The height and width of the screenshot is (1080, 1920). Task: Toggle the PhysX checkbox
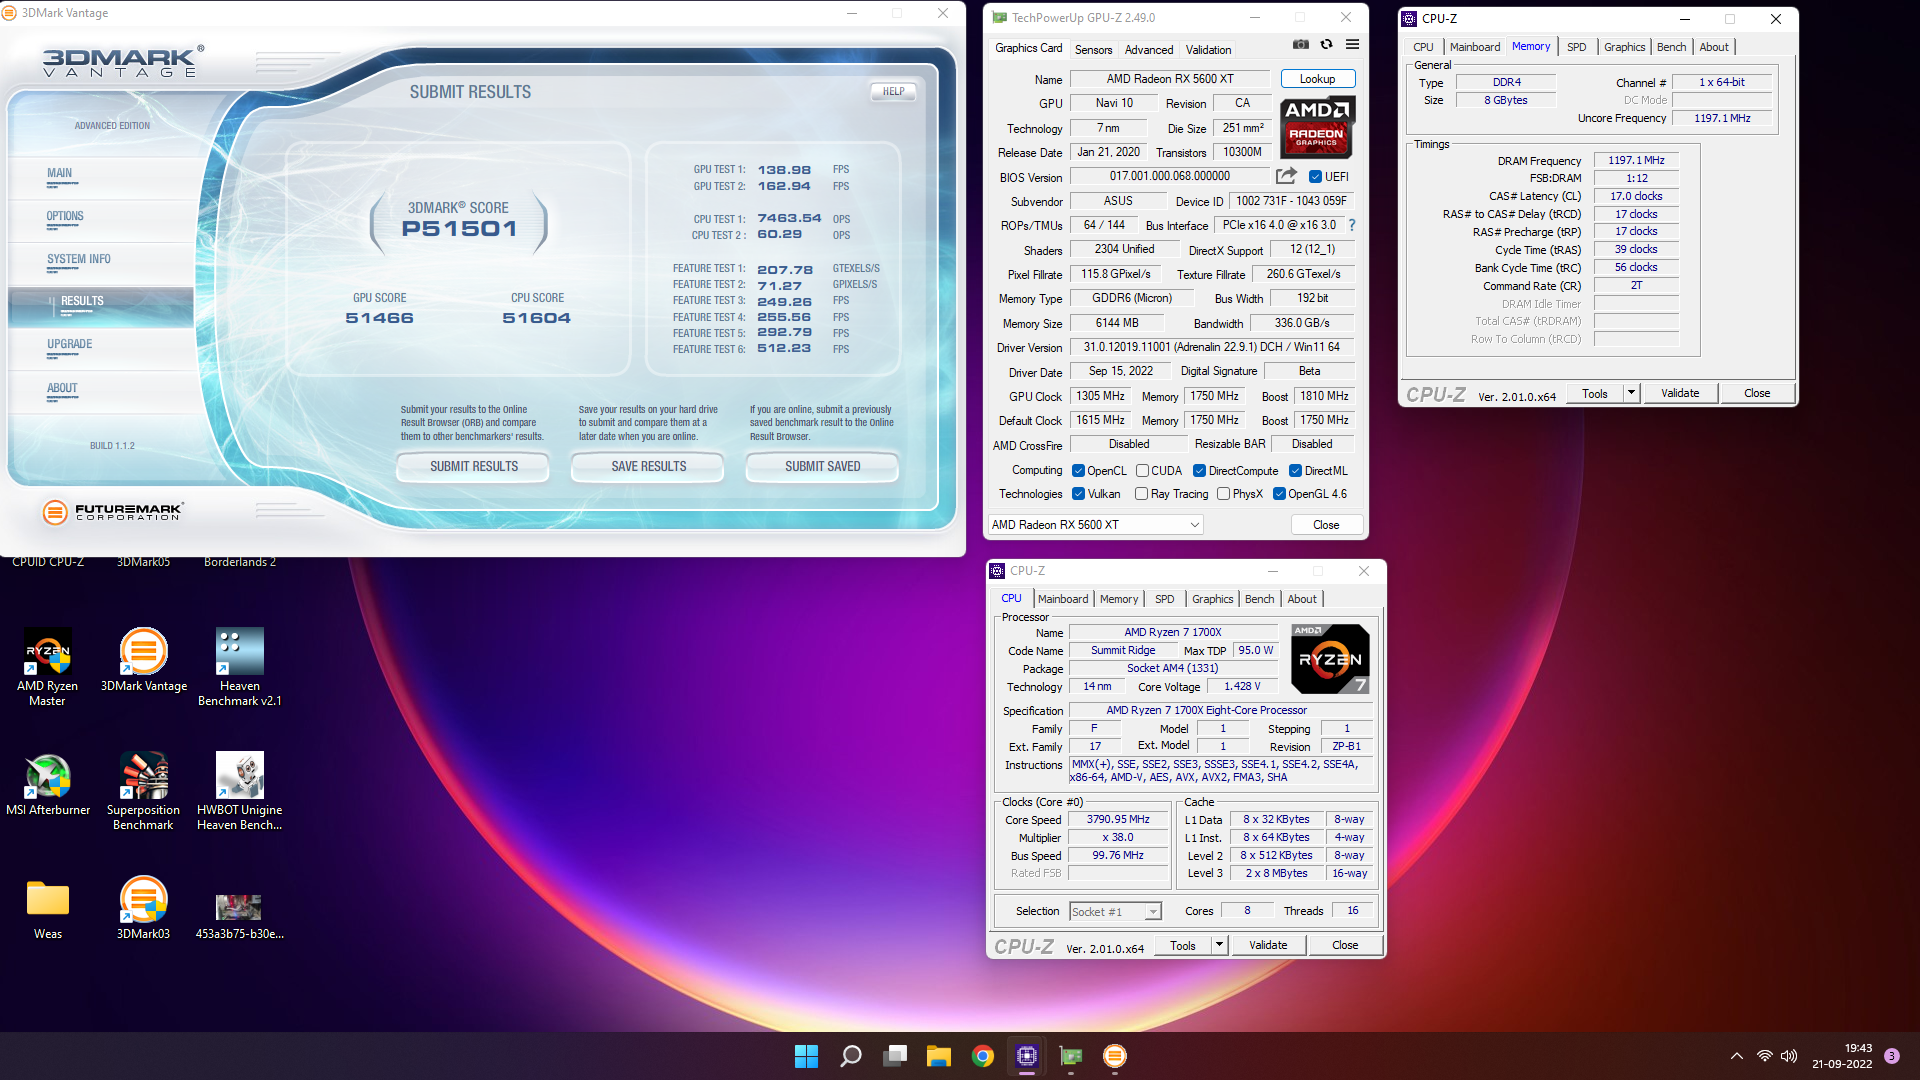click(x=1223, y=494)
